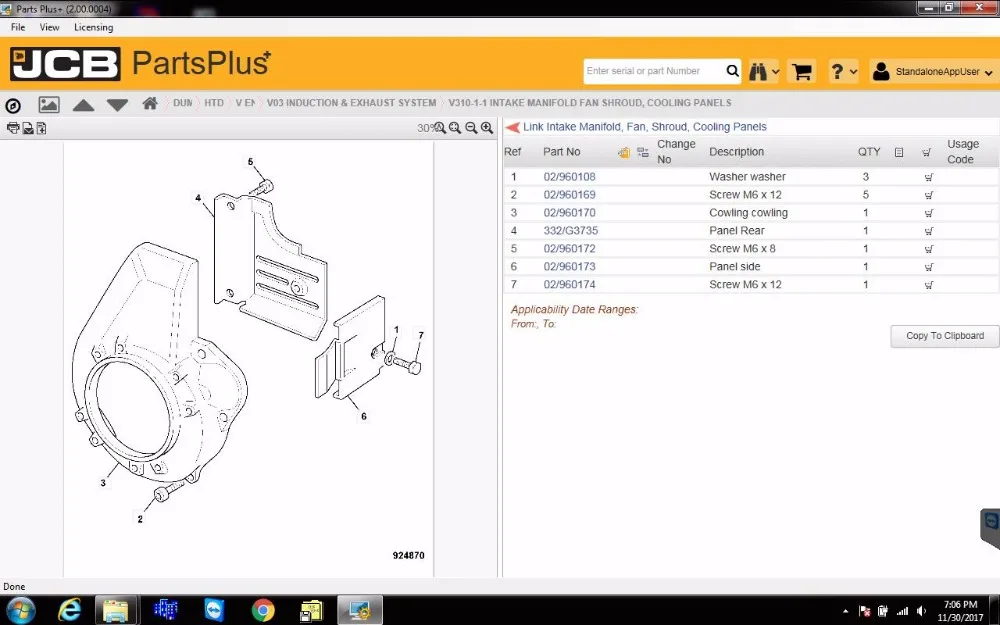Add part 02/960169 to cart
Viewport: 1000px width, 625px height.
tap(929, 195)
